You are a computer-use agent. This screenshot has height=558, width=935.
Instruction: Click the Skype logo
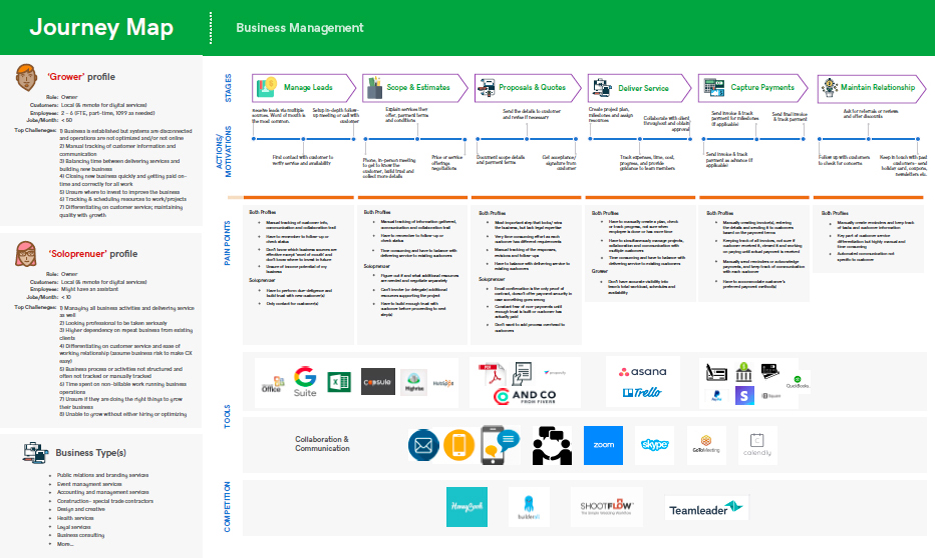655,445
